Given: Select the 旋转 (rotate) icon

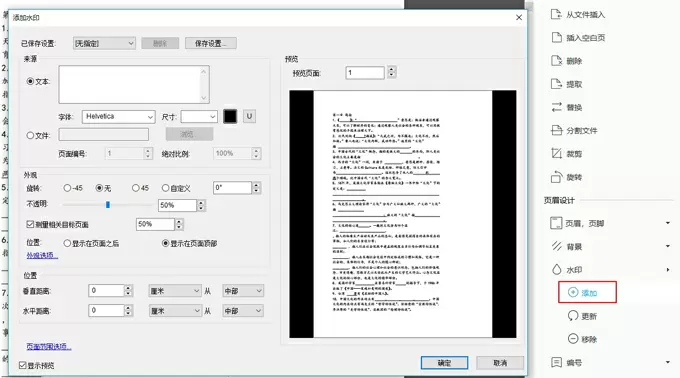Looking at the screenshot, I should pos(556,177).
